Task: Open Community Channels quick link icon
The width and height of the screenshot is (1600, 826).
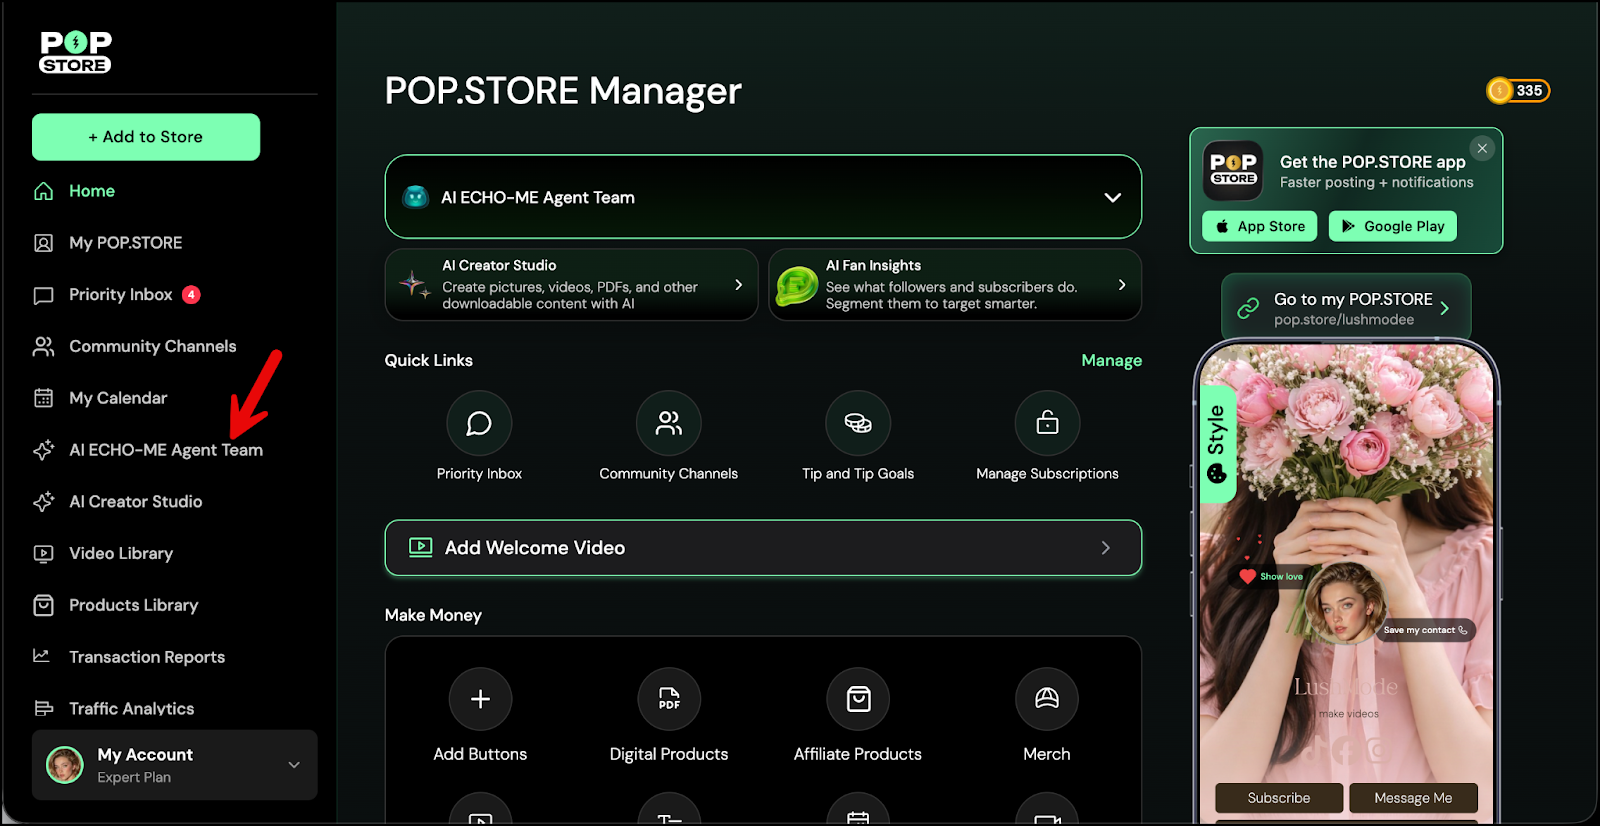Action: coord(668,423)
